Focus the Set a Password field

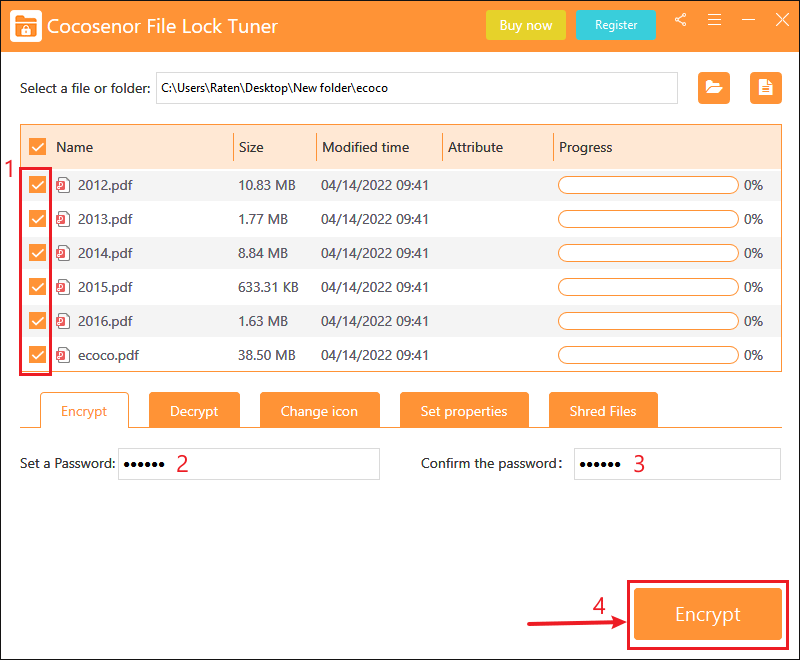tap(249, 464)
